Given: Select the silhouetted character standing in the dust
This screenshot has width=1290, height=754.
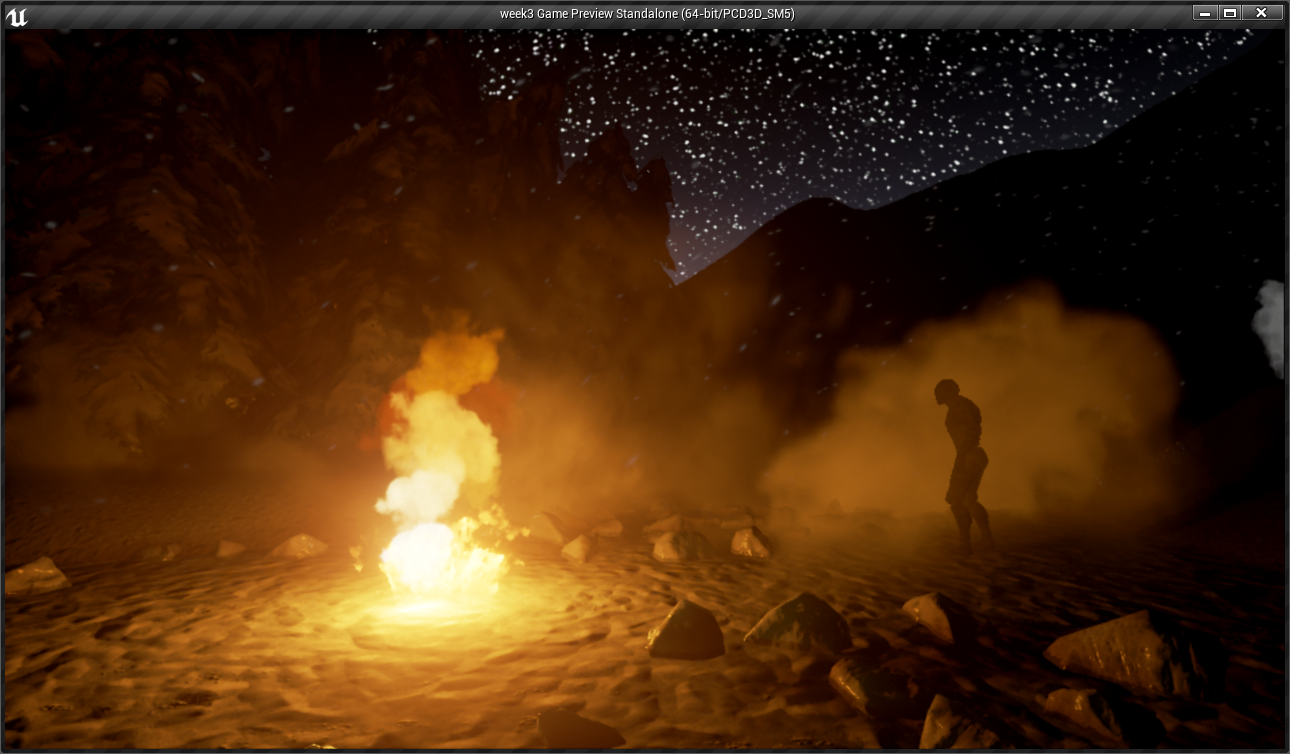Looking at the screenshot, I should (963, 462).
